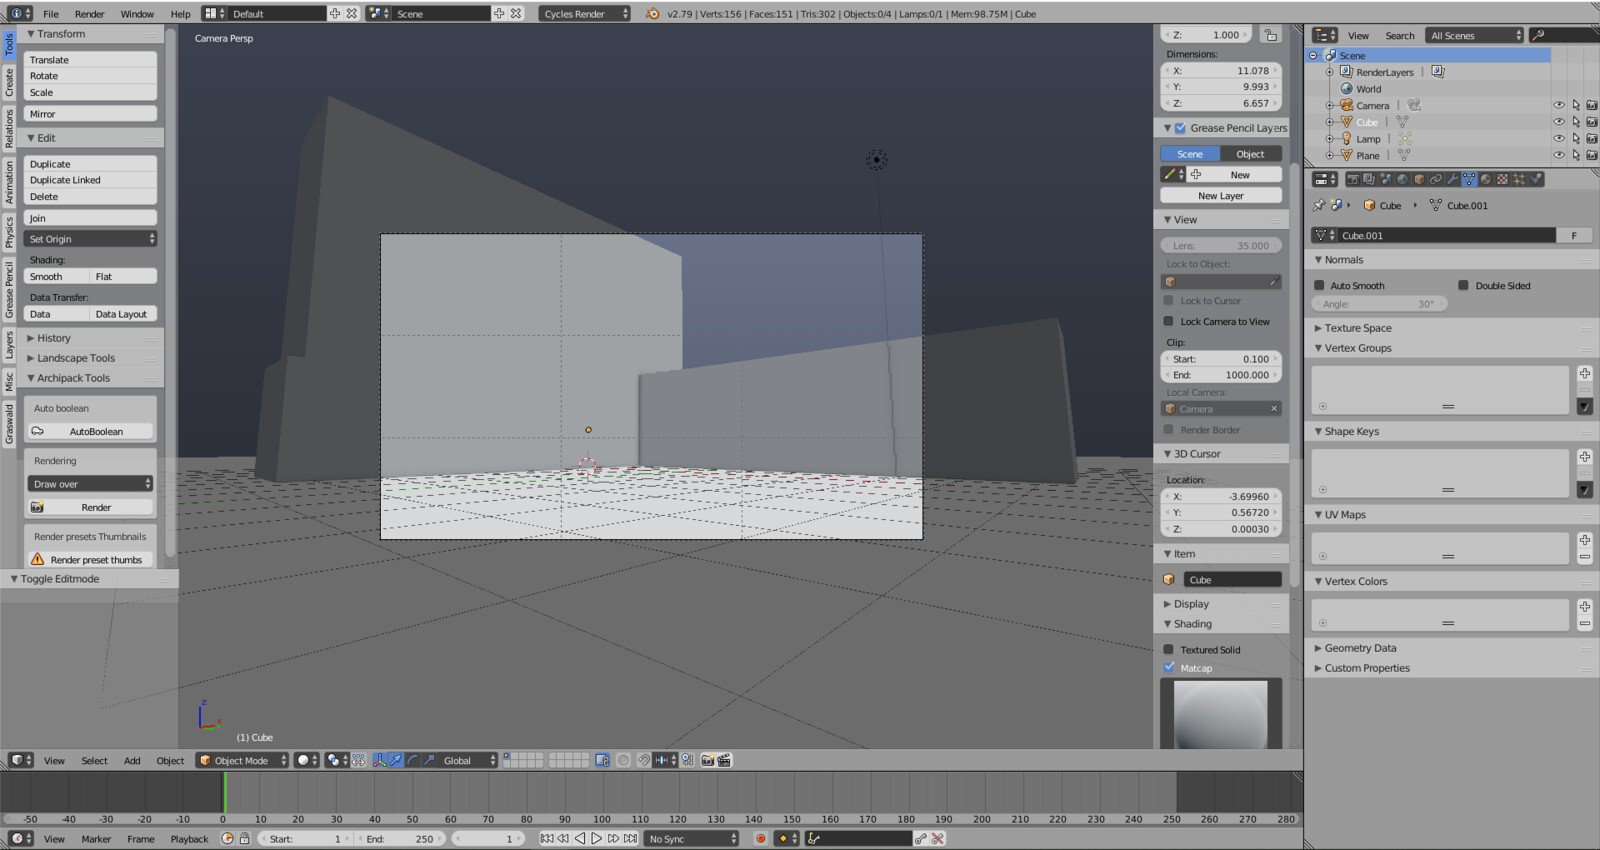Toggle selectability of the Plane object

tap(1576, 155)
